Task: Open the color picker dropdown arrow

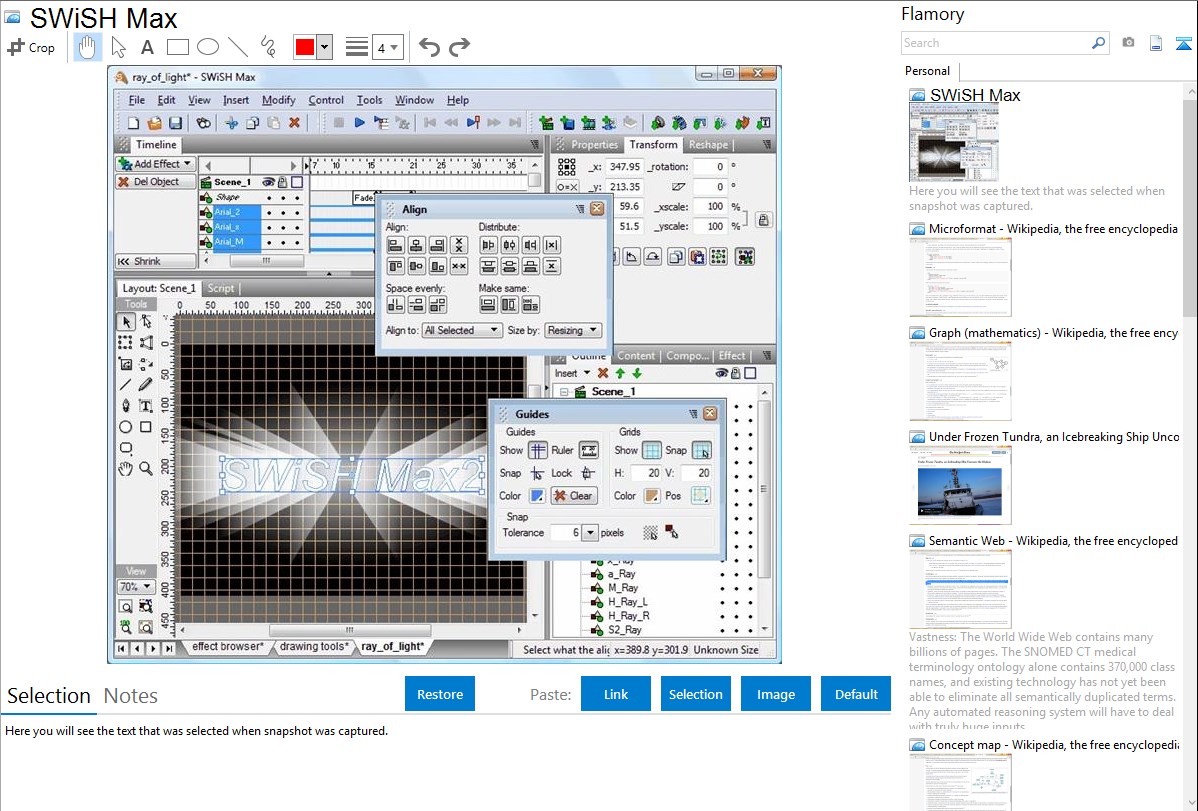Action: 324,47
